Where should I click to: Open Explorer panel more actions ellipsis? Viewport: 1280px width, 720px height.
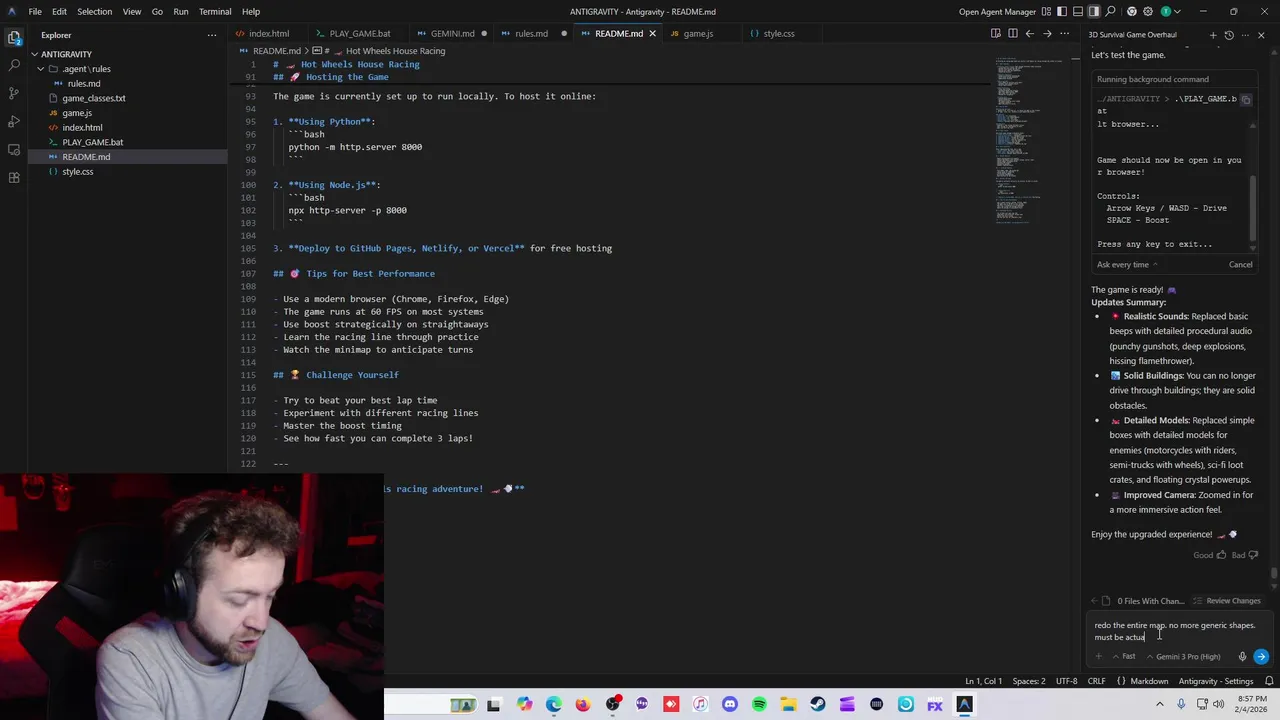tap(211, 35)
